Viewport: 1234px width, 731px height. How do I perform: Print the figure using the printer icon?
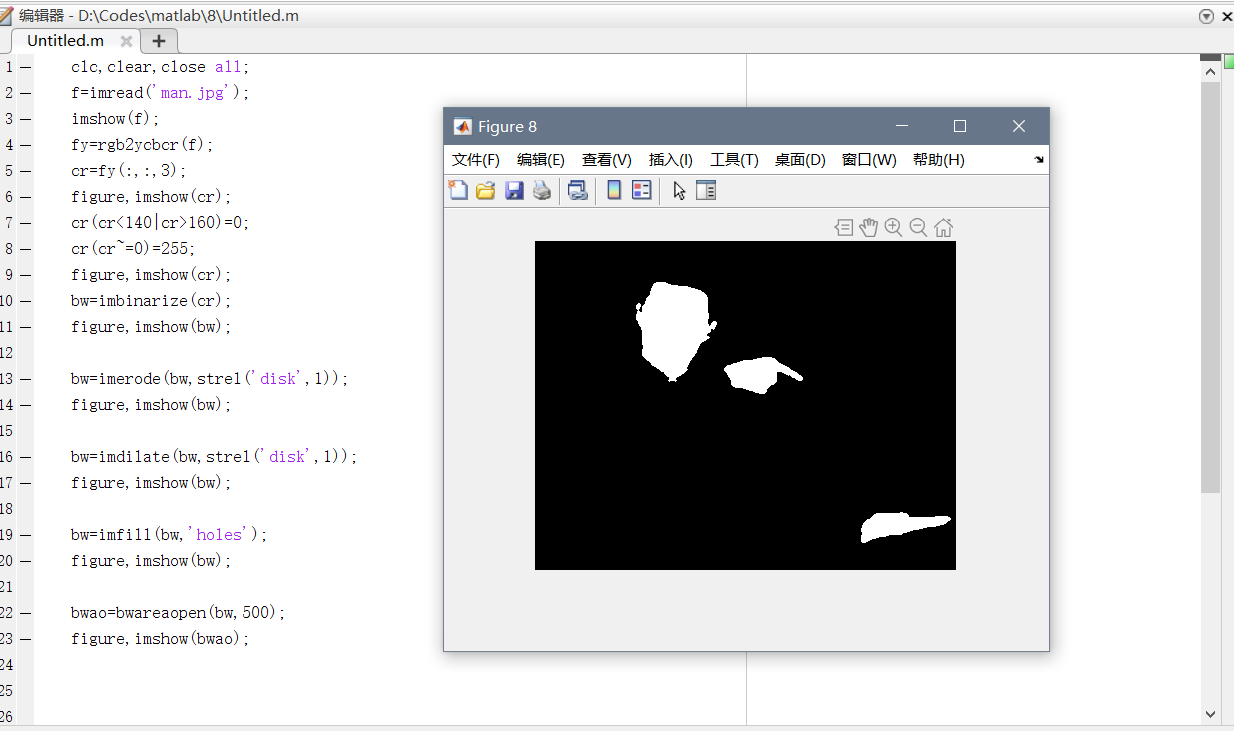pos(542,190)
